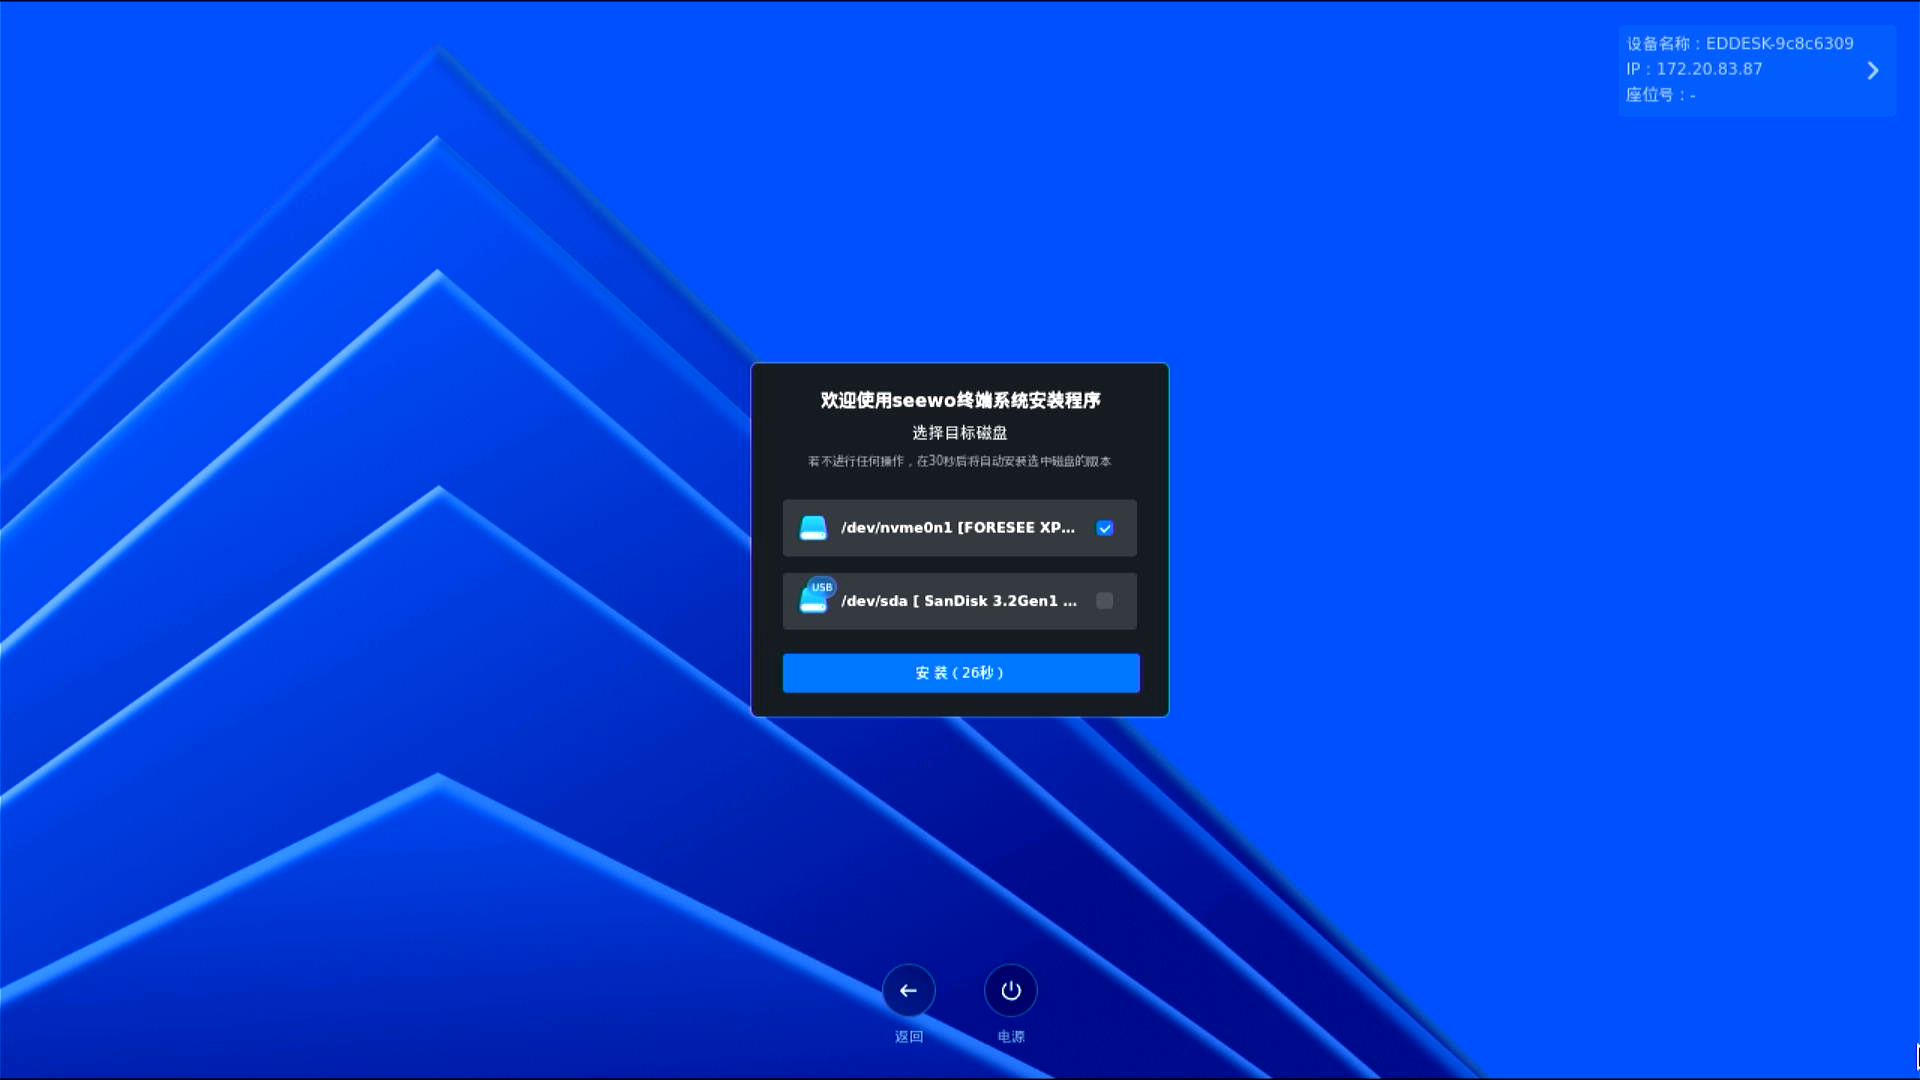Click the 座位号 seat number text
1920x1080 pixels.
(x=1661, y=95)
